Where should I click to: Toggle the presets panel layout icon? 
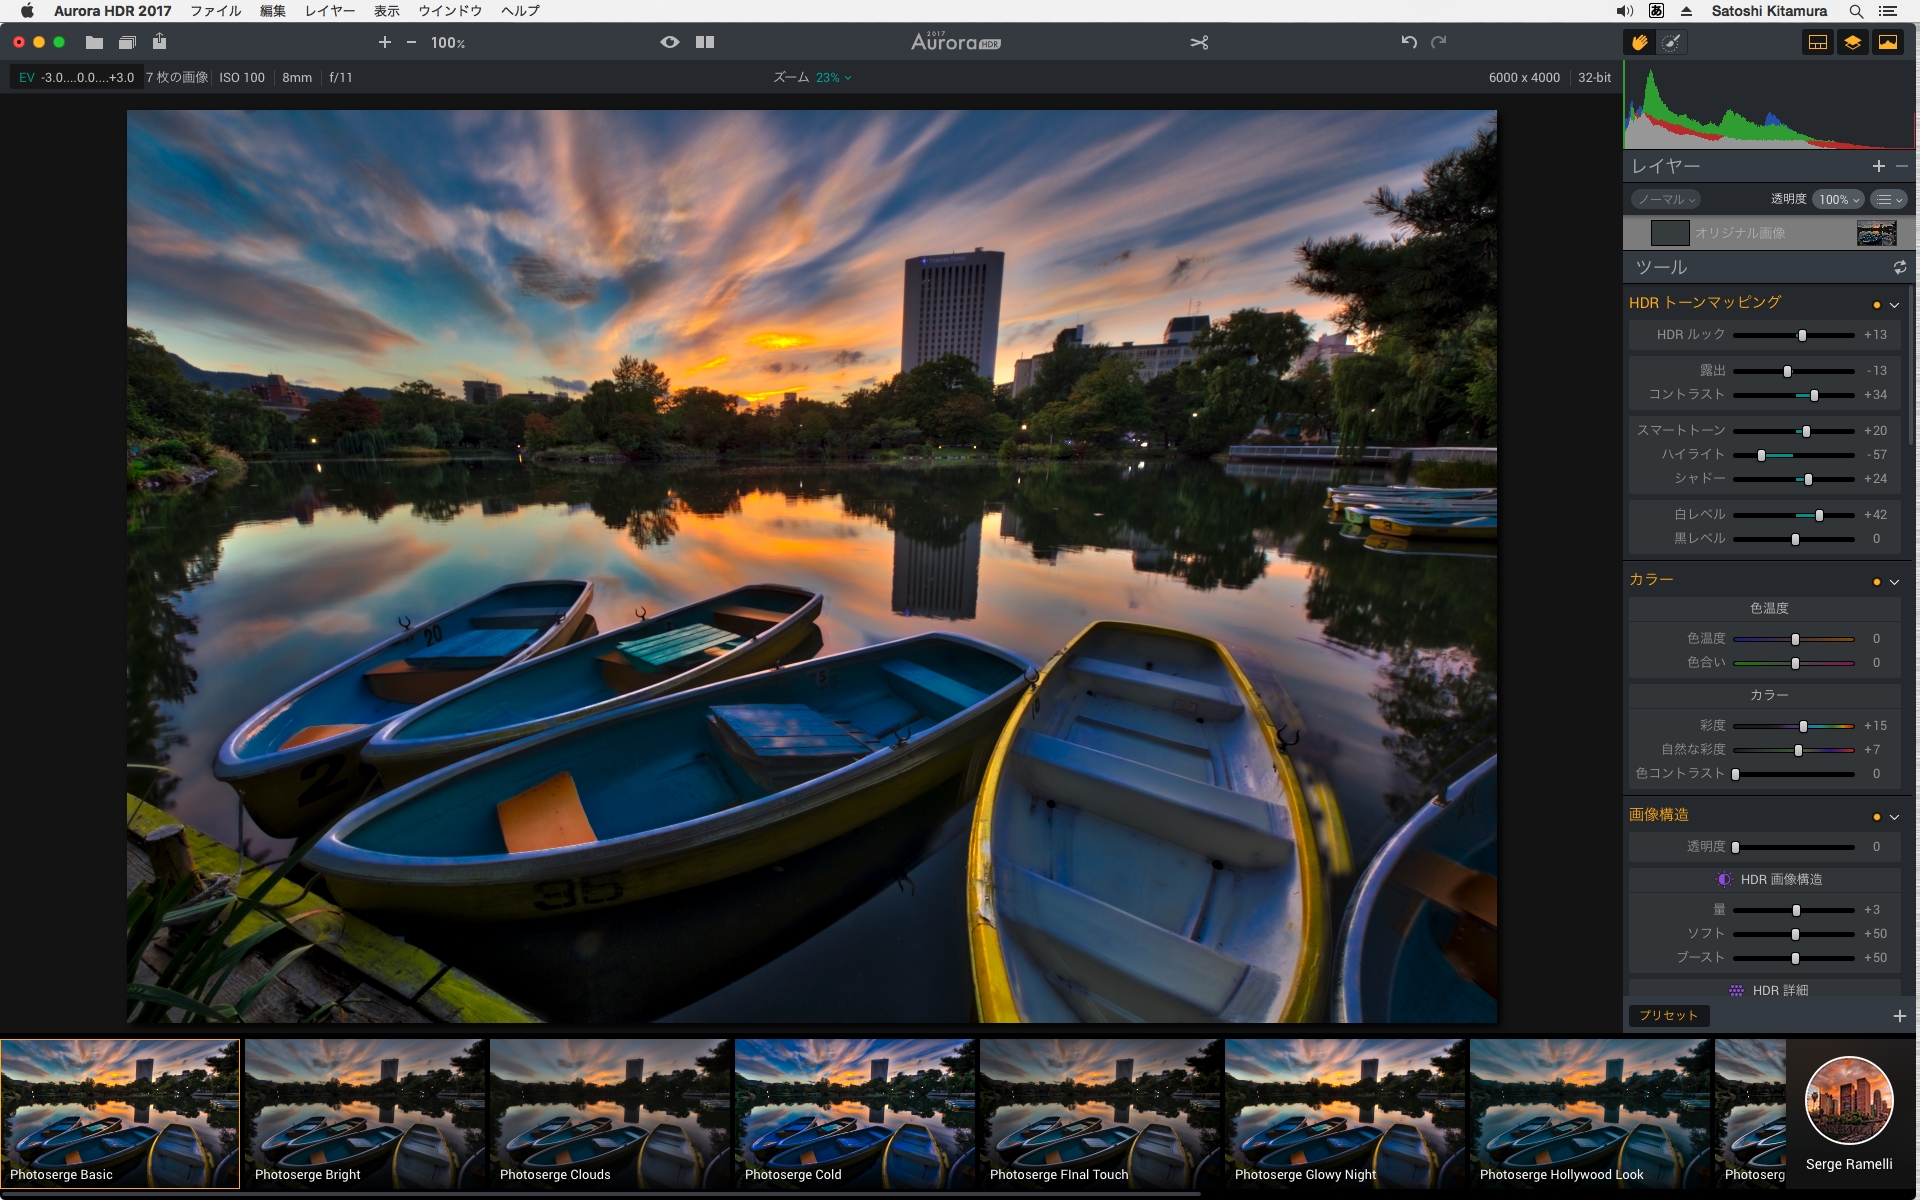coord(1818,42)
